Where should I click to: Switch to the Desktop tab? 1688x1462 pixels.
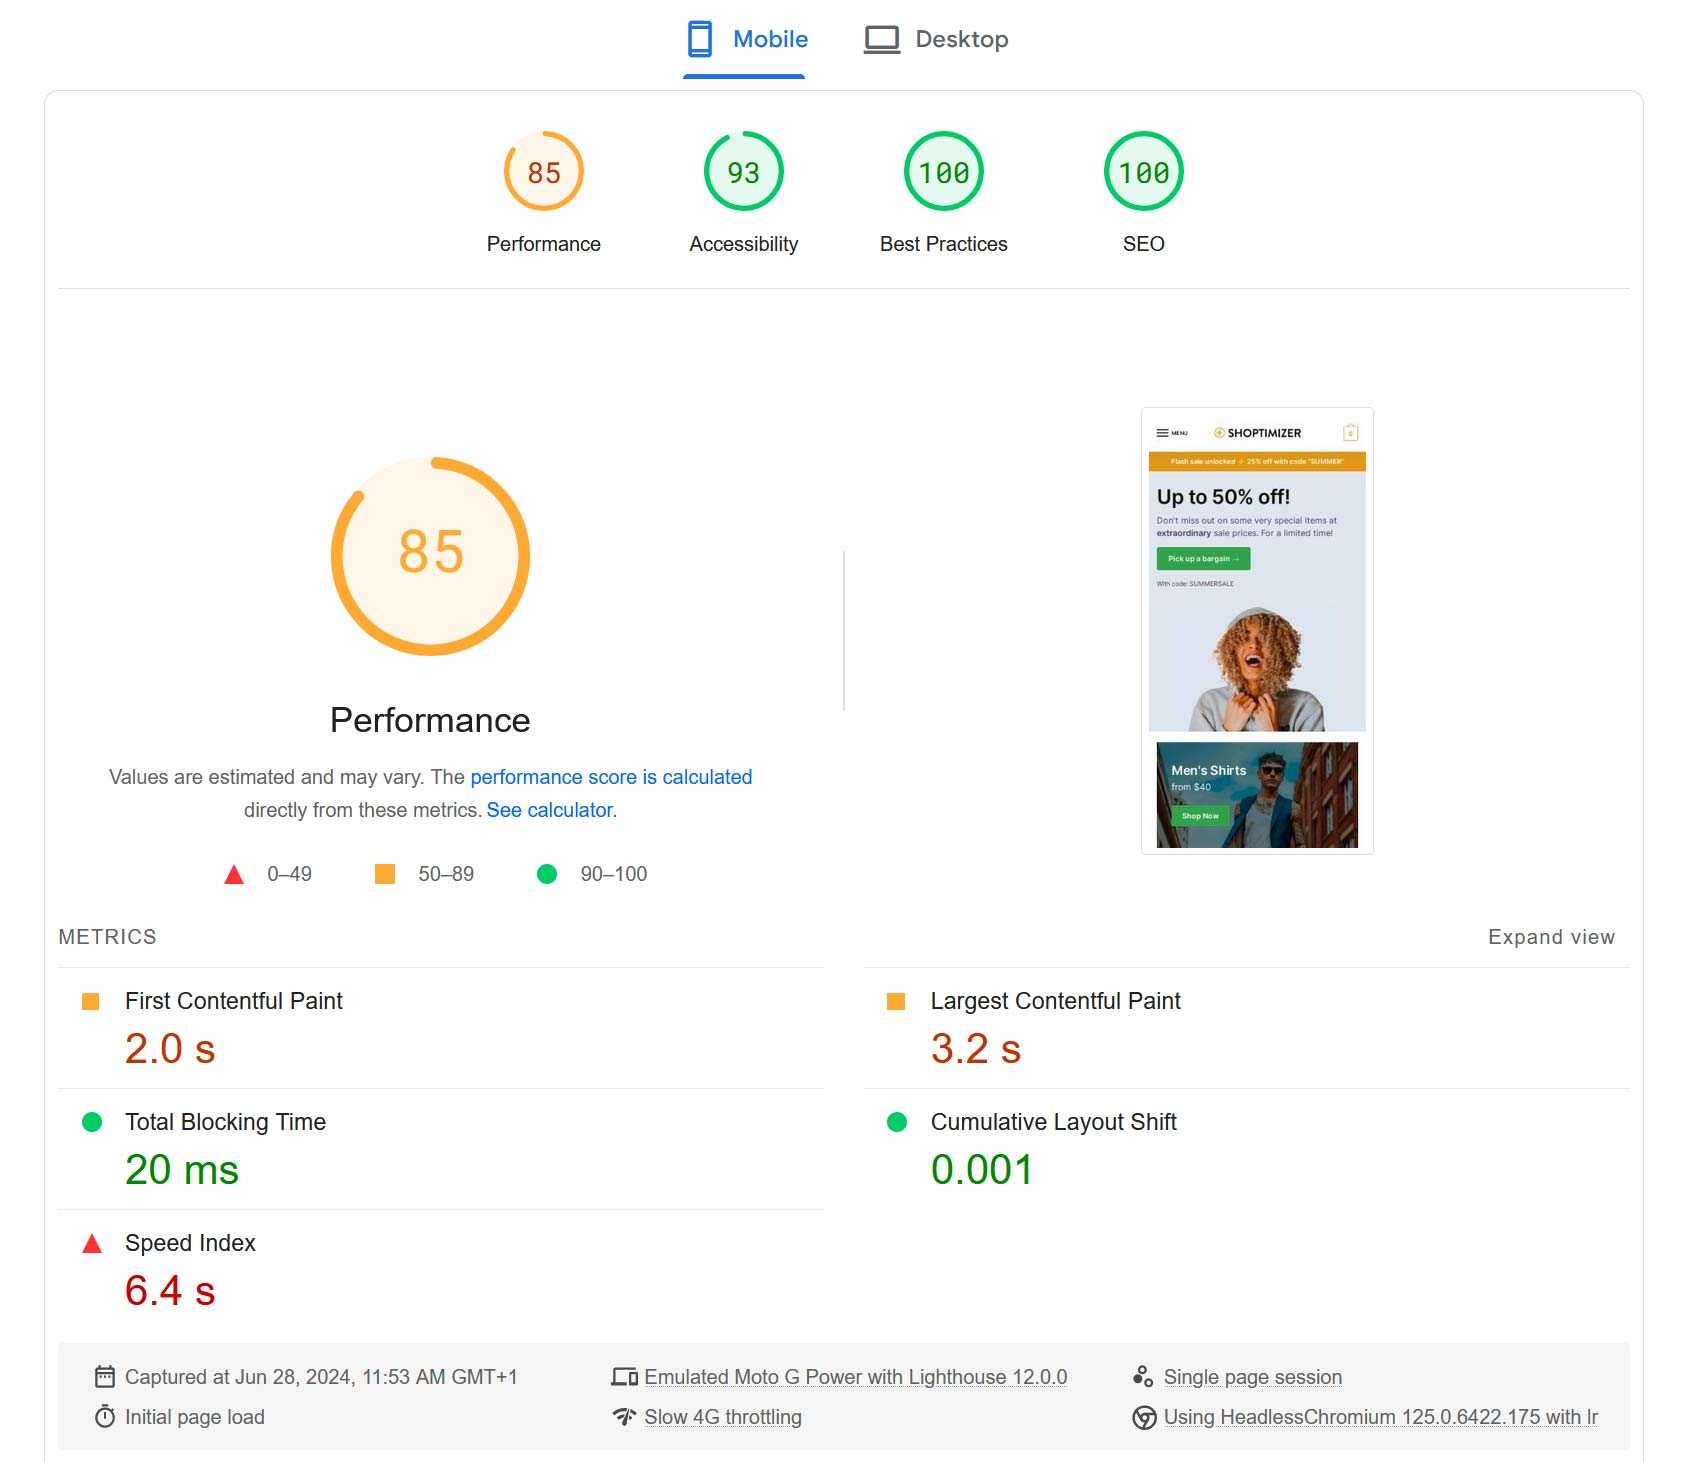pyautogui.click(x=936, y=40)
